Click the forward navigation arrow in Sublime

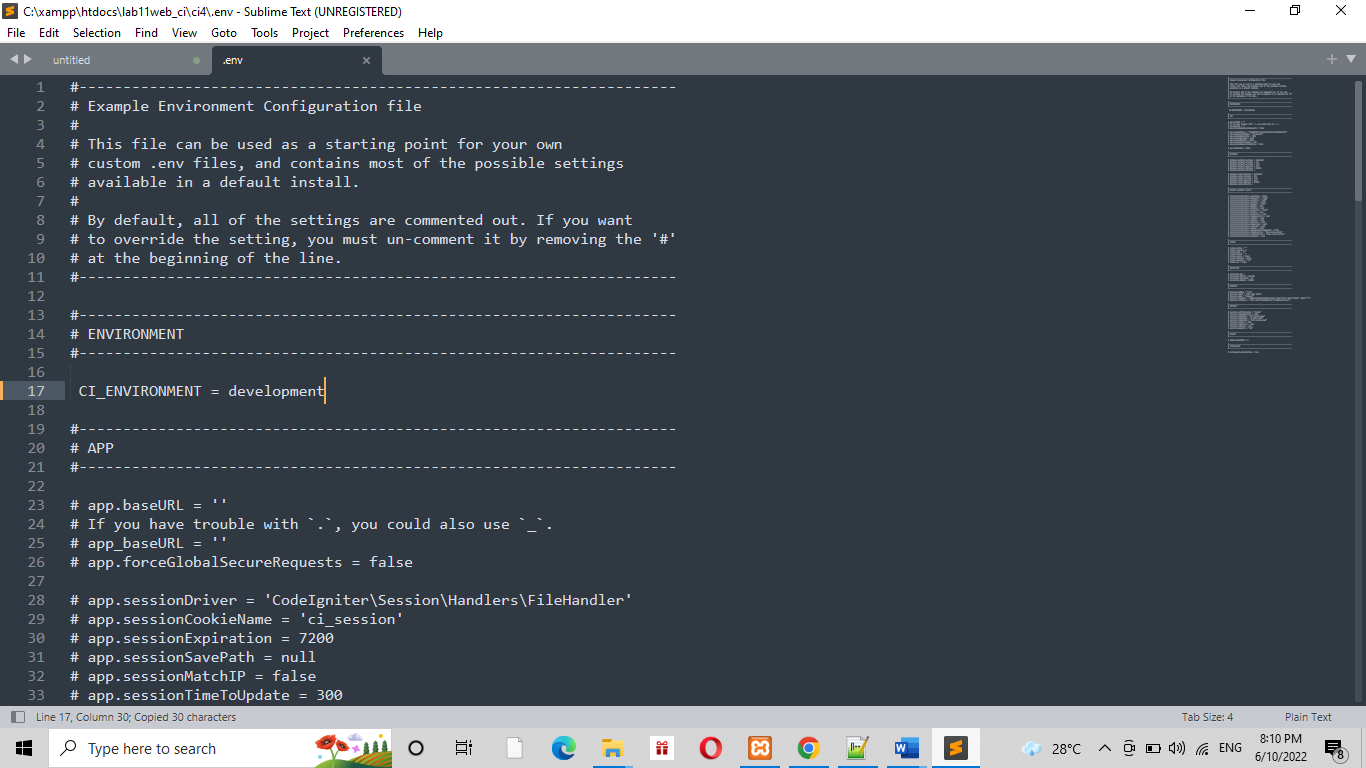(26, 59)
